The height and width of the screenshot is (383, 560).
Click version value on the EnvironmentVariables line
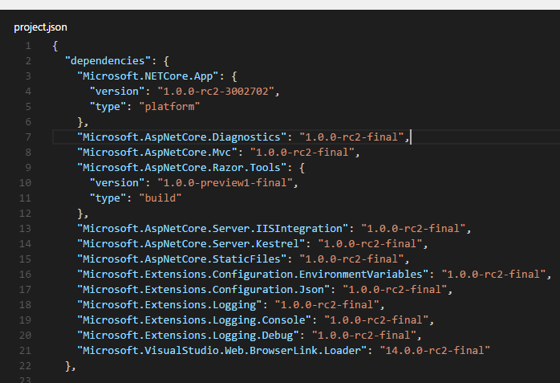click(494, 274)
